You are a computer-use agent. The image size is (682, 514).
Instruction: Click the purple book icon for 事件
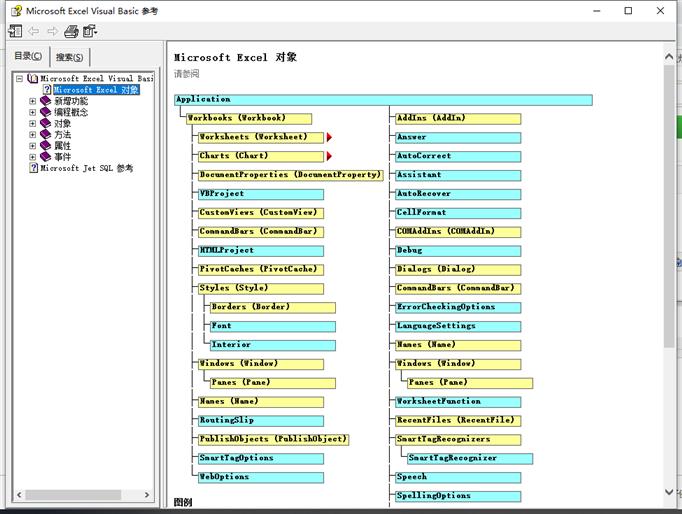[45, 157]
